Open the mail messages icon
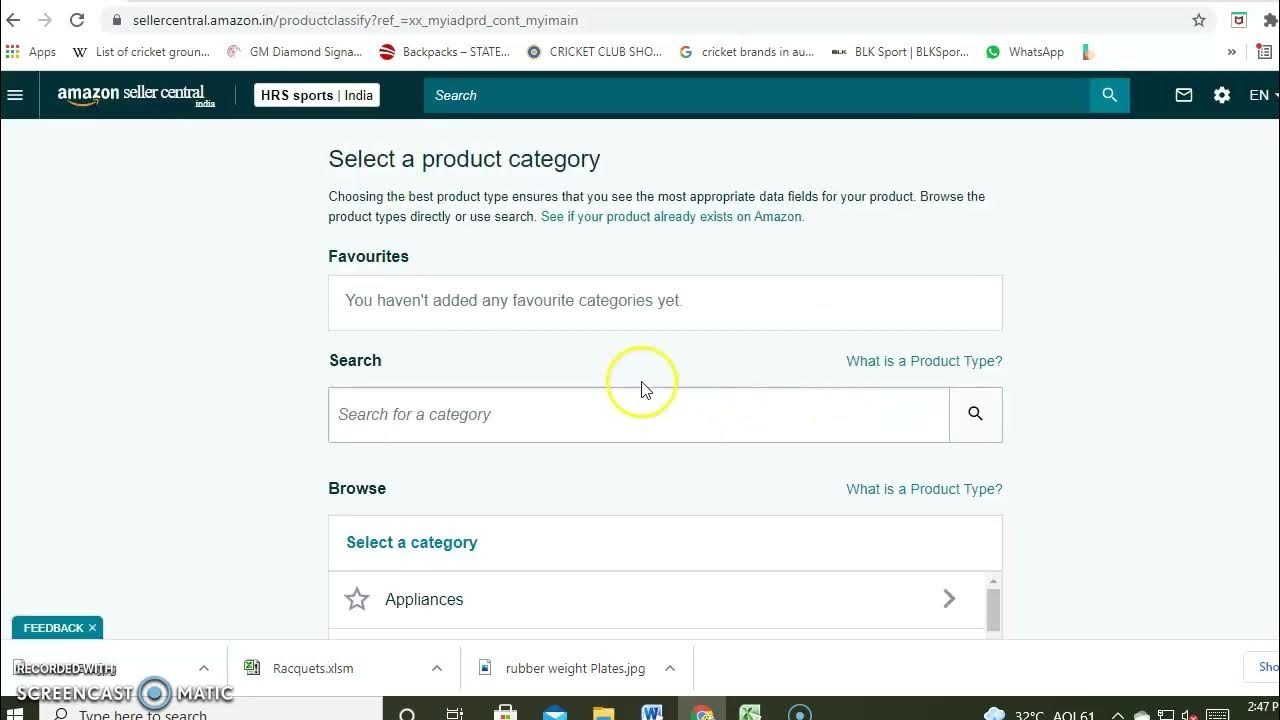The image size is (1280, 720). (1184, 95)
